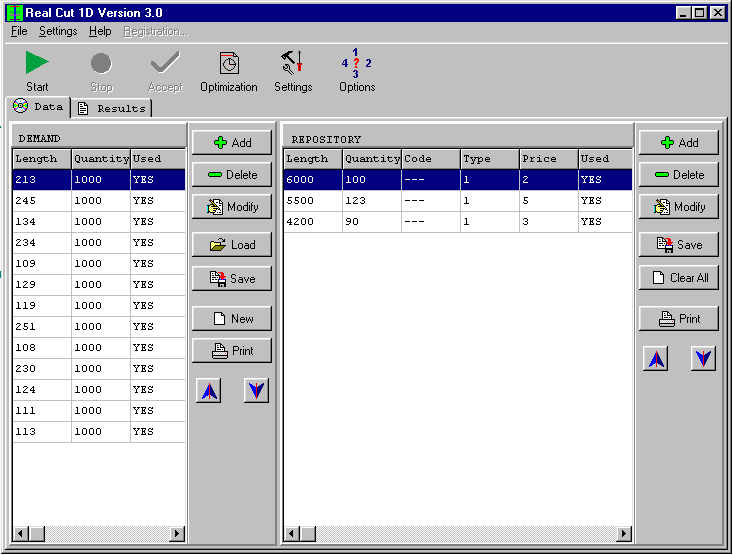This screenshot has height=555, width=733.
Task: Click the Accept checkmark icon
Action: 165,63
